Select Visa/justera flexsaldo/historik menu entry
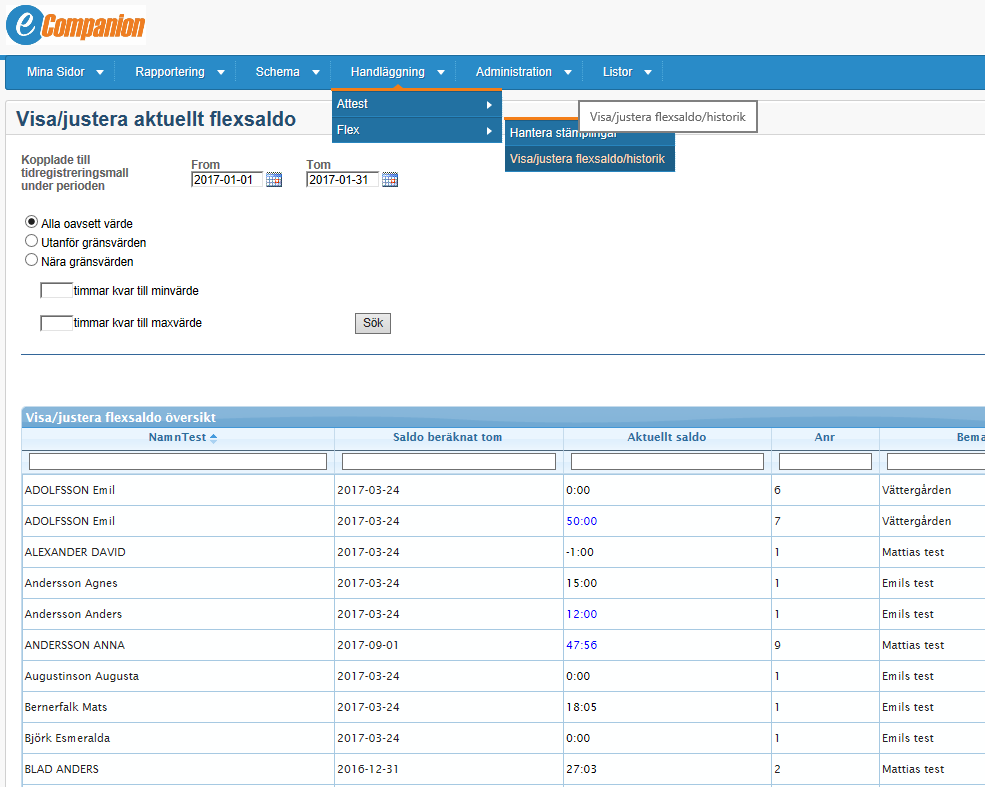Image resolution: width=985 pixels, height=787 pixels. pyautogui.click(x=586, y=158)
